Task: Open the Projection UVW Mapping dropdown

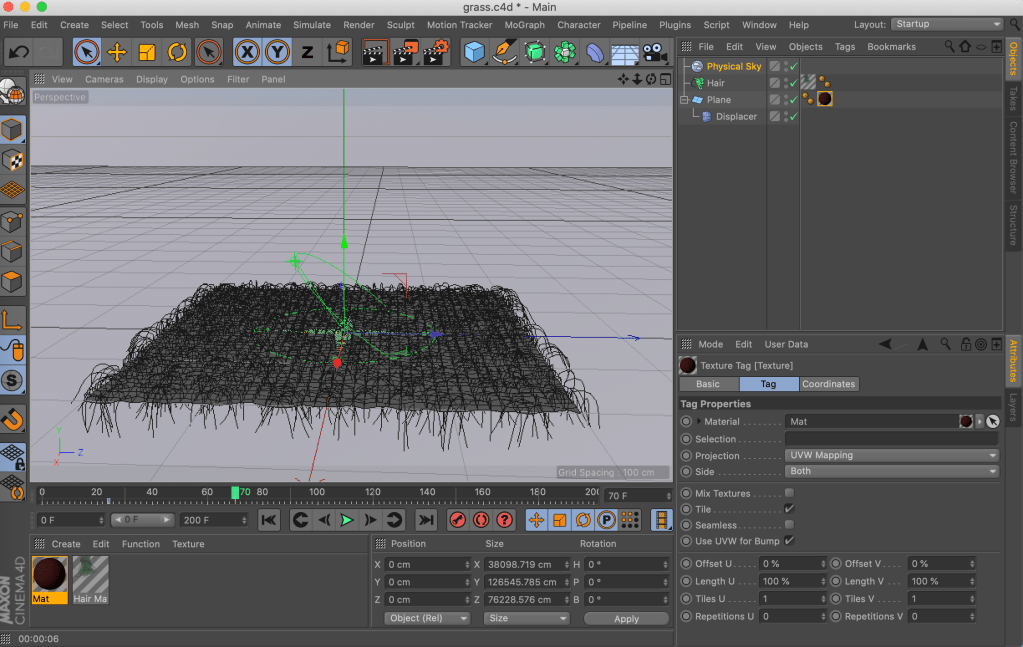Action: click(892, 455)
